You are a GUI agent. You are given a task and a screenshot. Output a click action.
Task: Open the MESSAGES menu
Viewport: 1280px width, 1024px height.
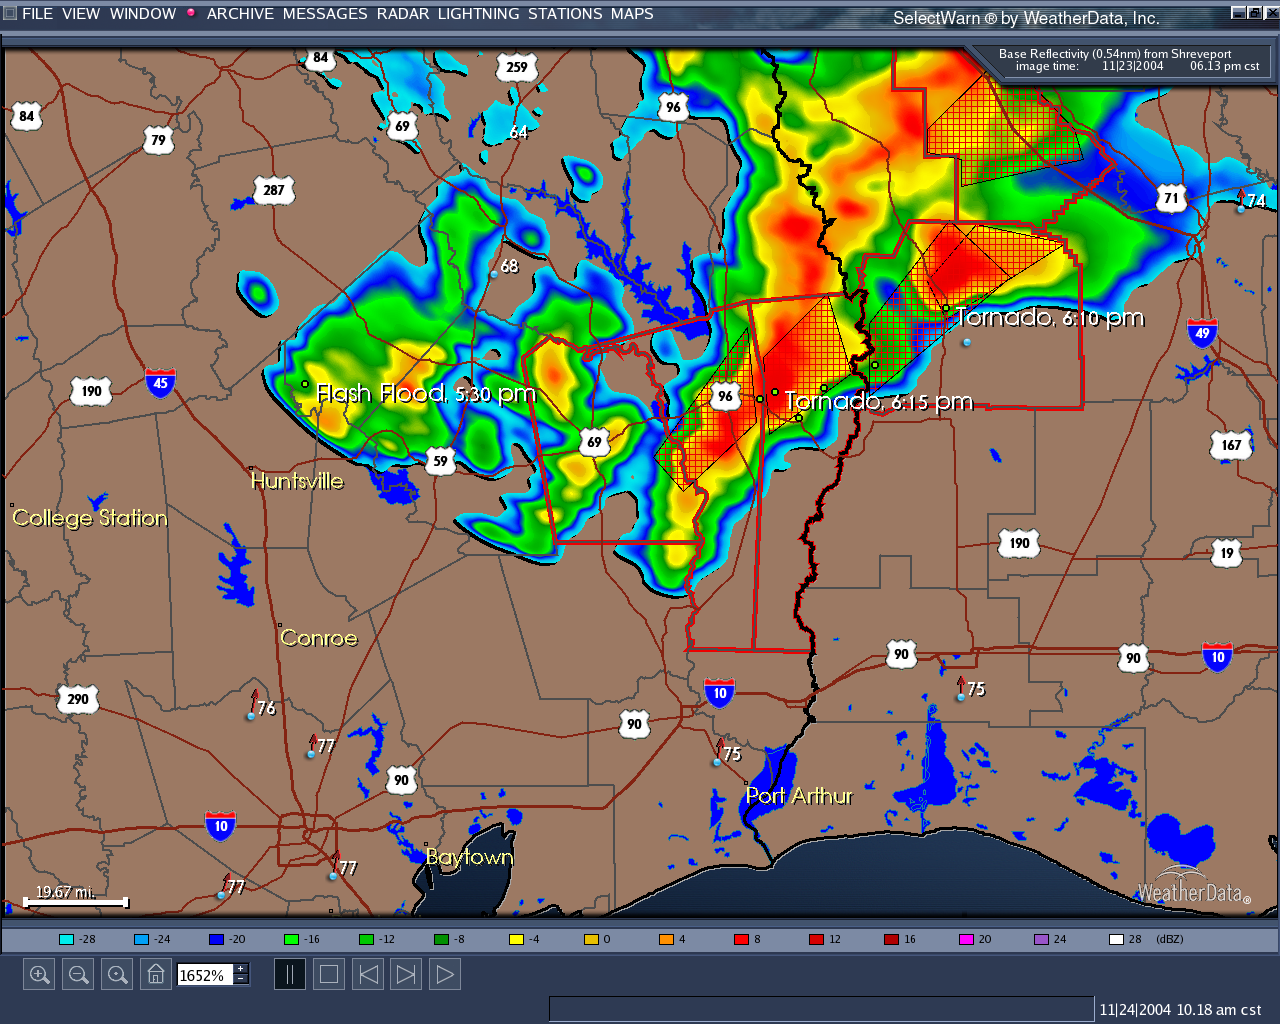[x=324, y=14]
